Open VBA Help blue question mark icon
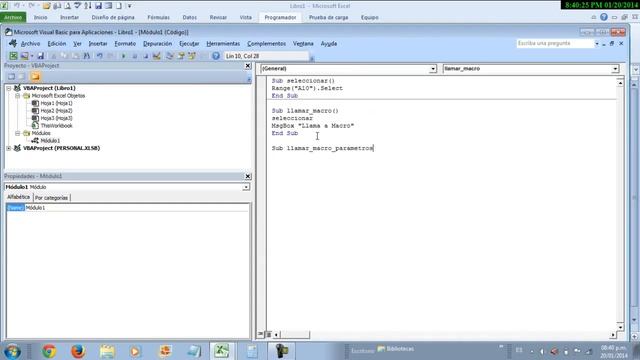640x360 pixels. [216, 56]
